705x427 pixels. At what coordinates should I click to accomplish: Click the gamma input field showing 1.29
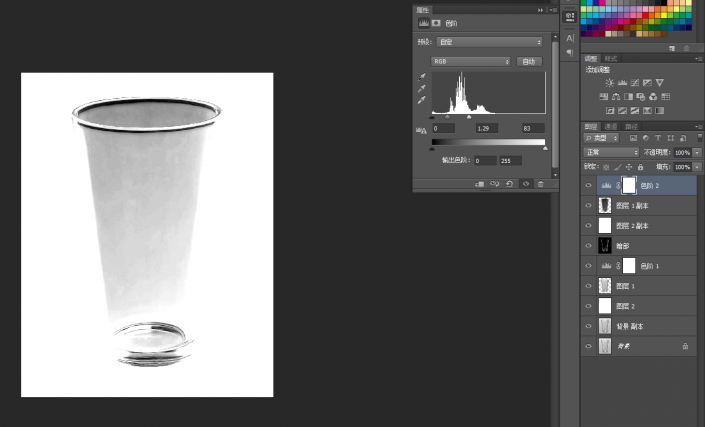pyautogui.click(x=486, y=129)
